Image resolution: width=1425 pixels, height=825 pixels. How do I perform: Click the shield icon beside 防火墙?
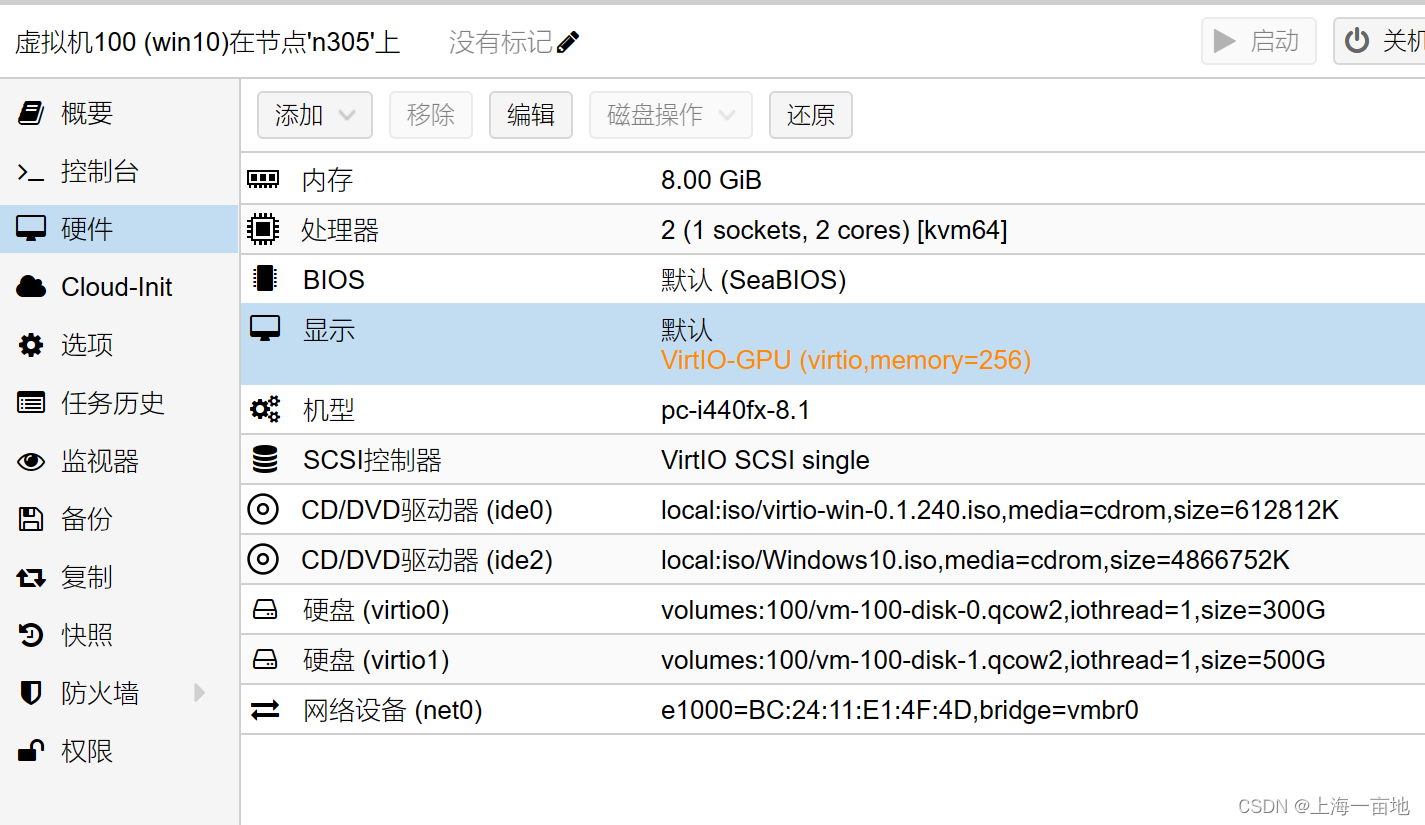pyautogui.click(x=31, y=693)
